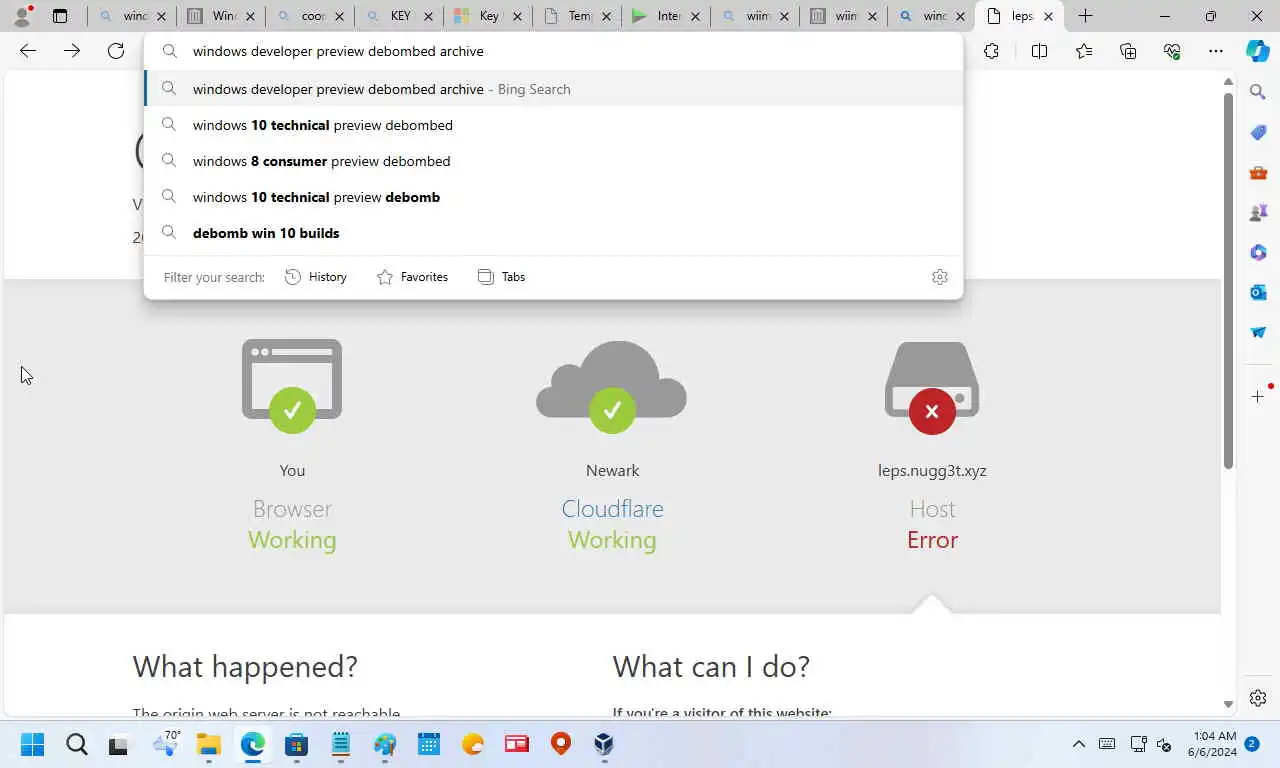Click the scrollbar up arrow
This screenshot has width=1280, height=768.
[1228, 81]
